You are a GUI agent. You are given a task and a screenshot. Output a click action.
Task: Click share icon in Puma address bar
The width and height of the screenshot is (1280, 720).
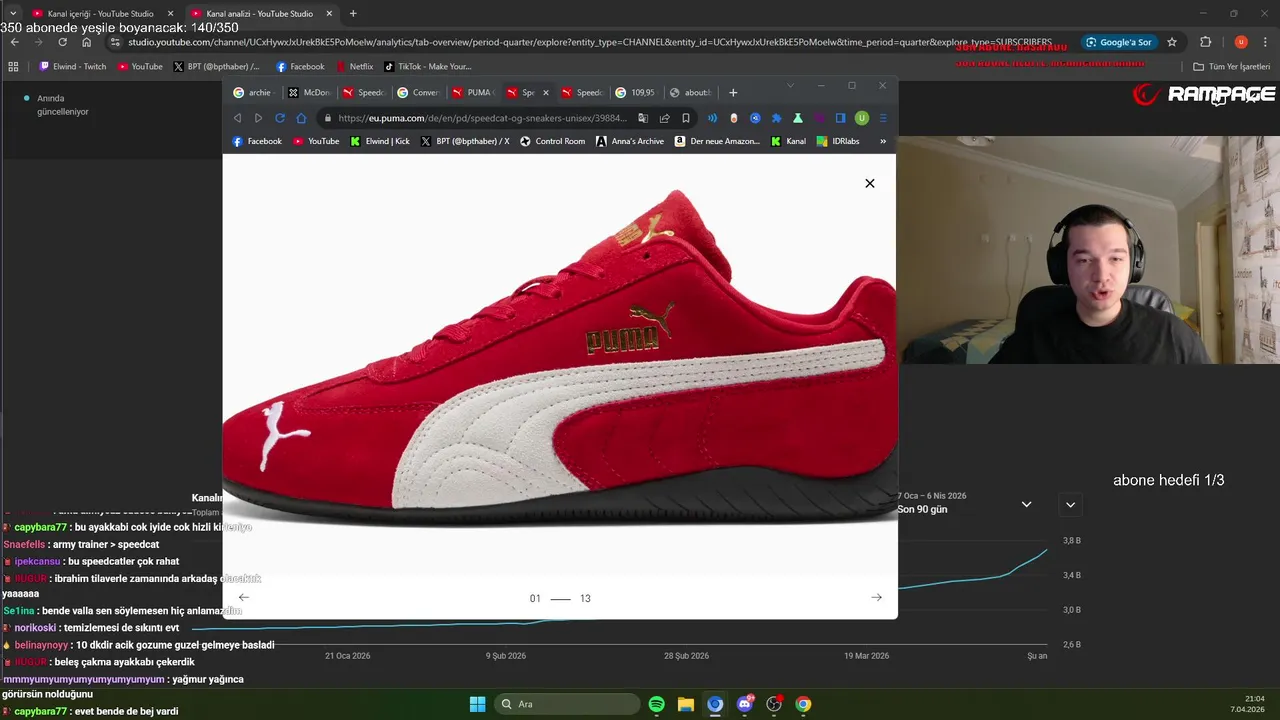click(x=664, y=118)
